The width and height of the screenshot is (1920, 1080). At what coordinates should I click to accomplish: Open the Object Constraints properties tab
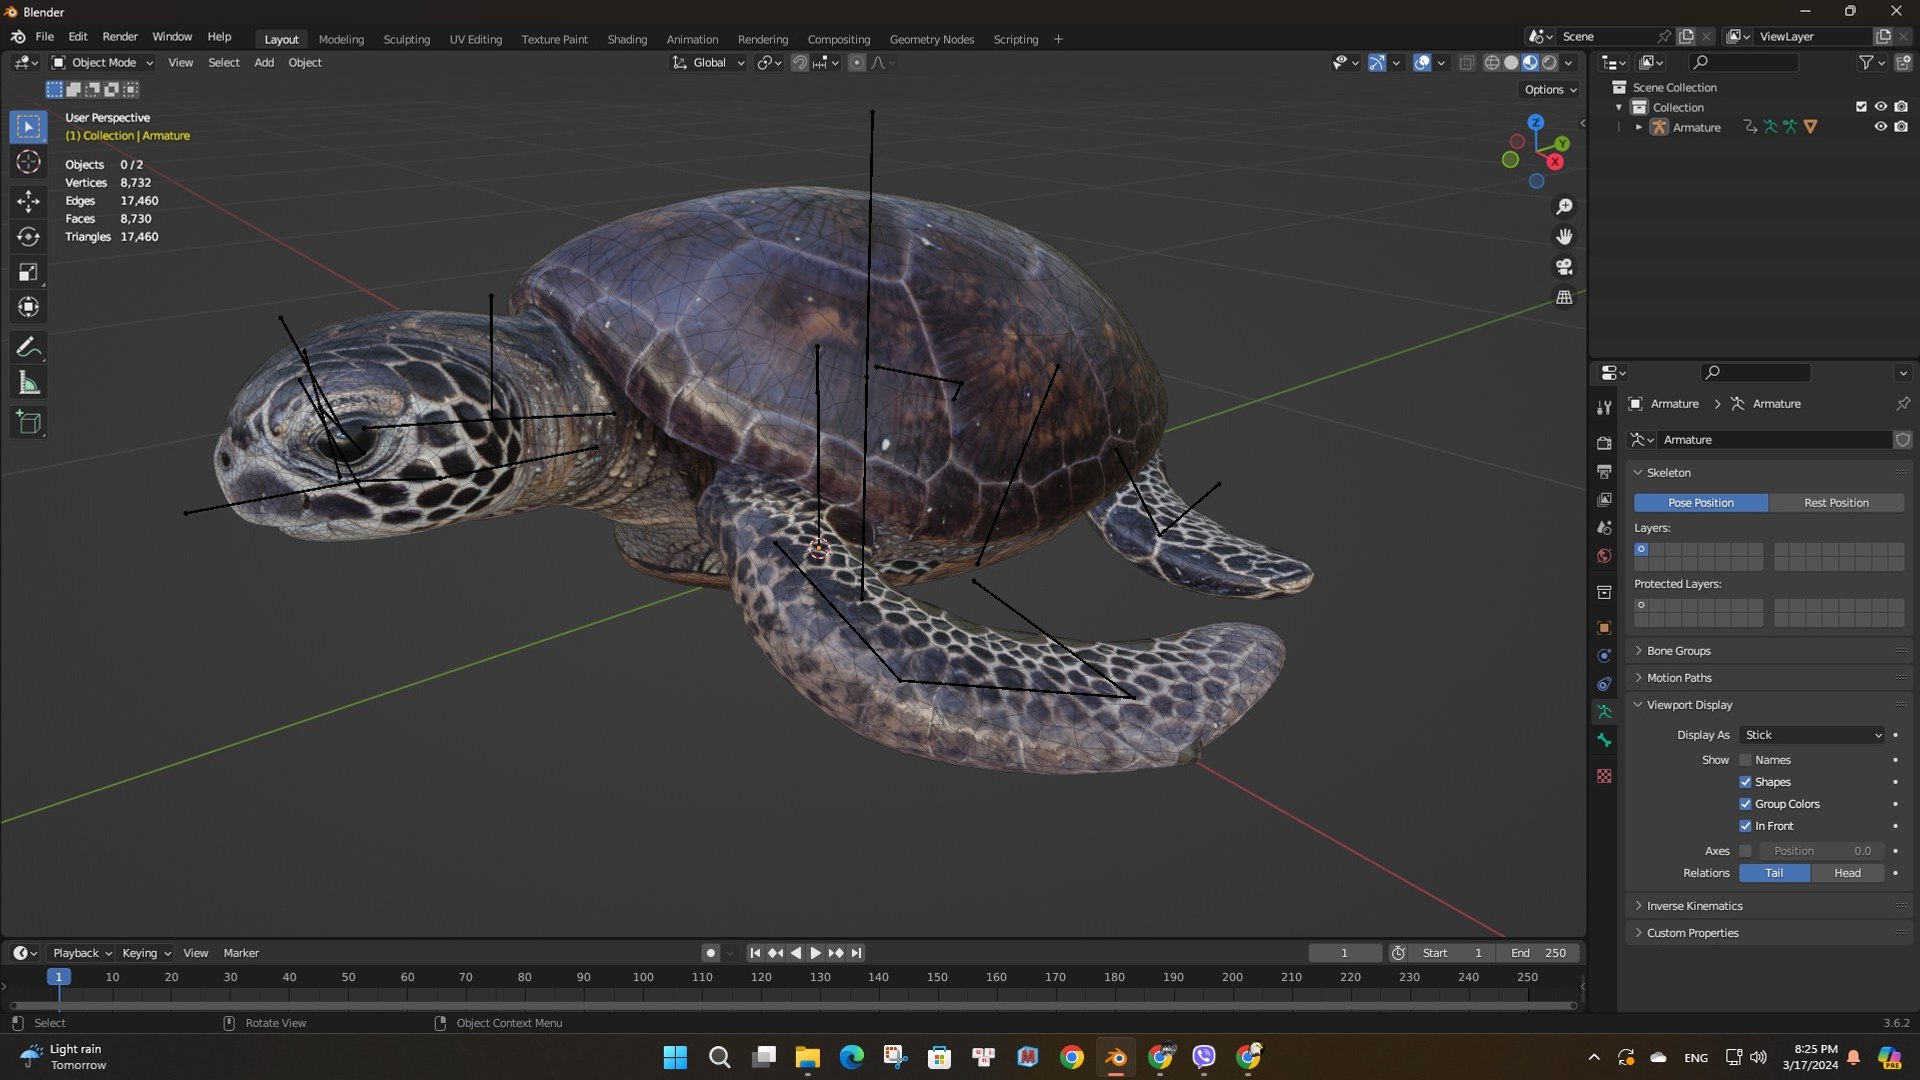(1604, 684)
